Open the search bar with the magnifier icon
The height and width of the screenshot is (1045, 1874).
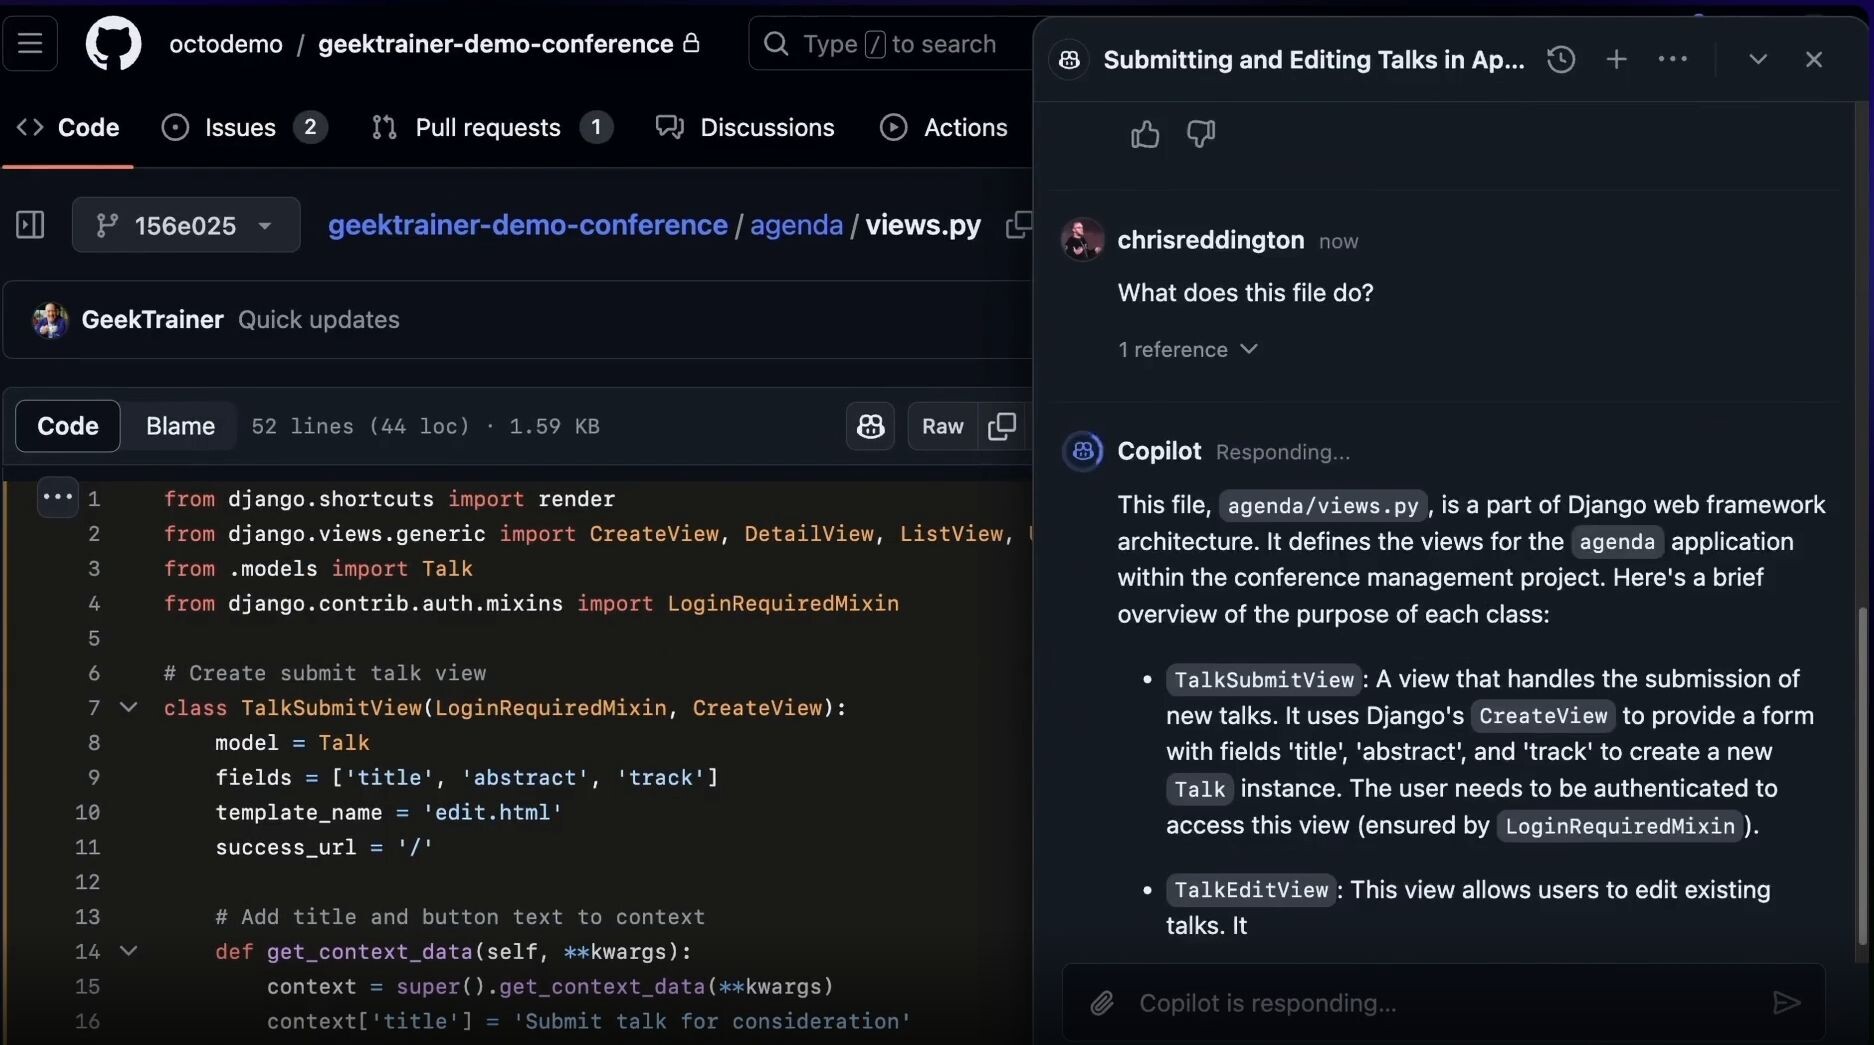pyautogui.click(x=775, y=43)
